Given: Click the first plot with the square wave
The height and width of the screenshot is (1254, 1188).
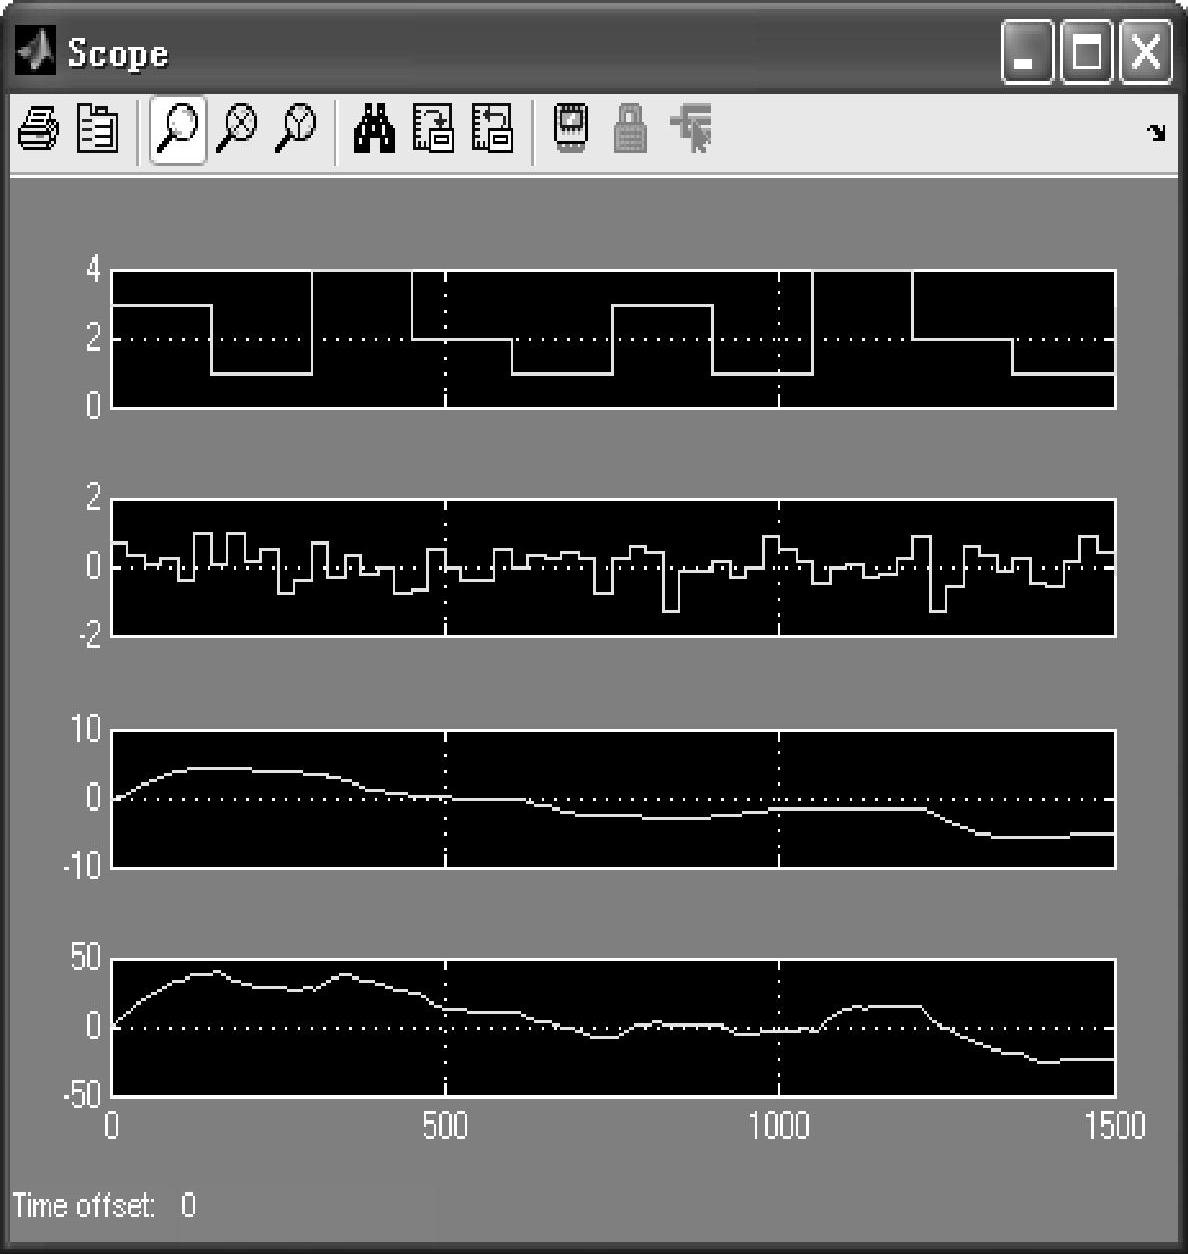Looking at the screenshot, I should coord(613,339).
